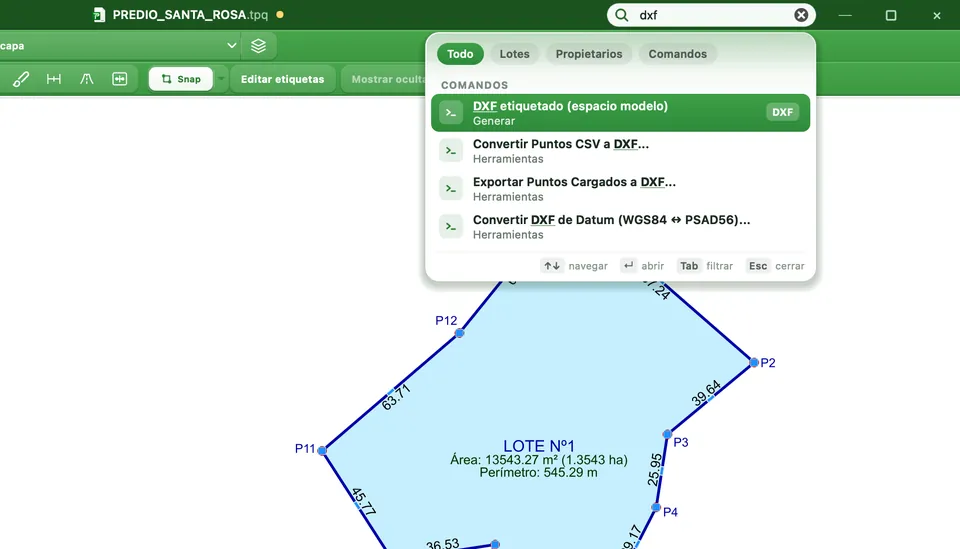The width and height of the screenshot is (960, 549).
Task: Switch to the Comandos filter tab
Action: coord(678,54)
